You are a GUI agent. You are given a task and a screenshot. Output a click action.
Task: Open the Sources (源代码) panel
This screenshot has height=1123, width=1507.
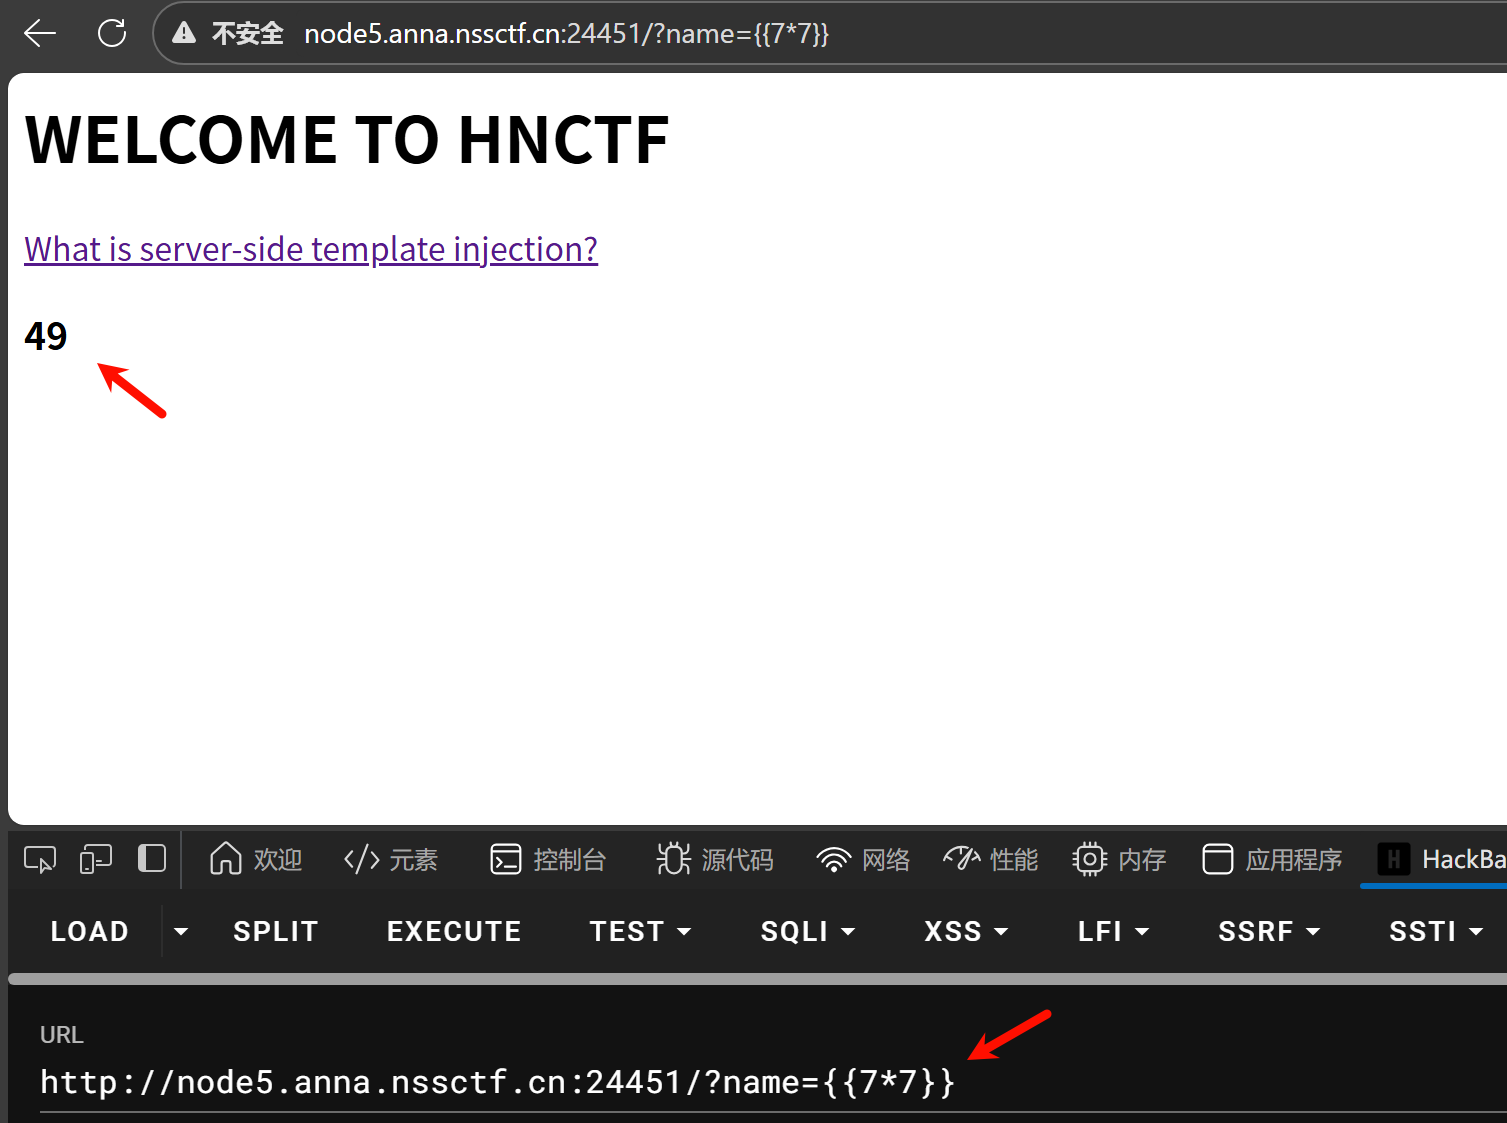pos(715,859)
